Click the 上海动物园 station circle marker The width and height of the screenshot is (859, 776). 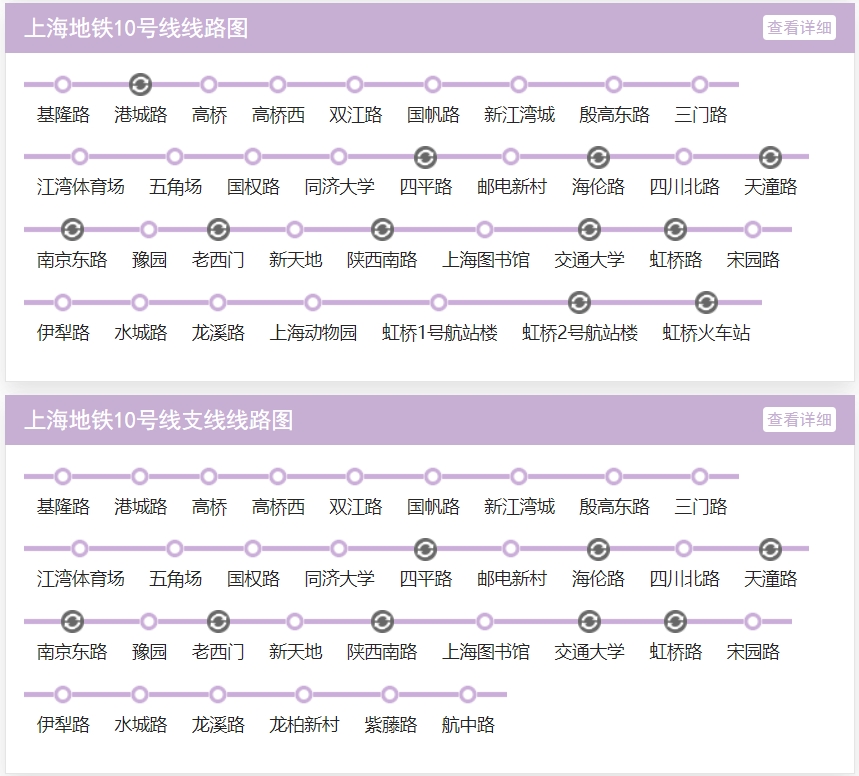coord(313,302)
